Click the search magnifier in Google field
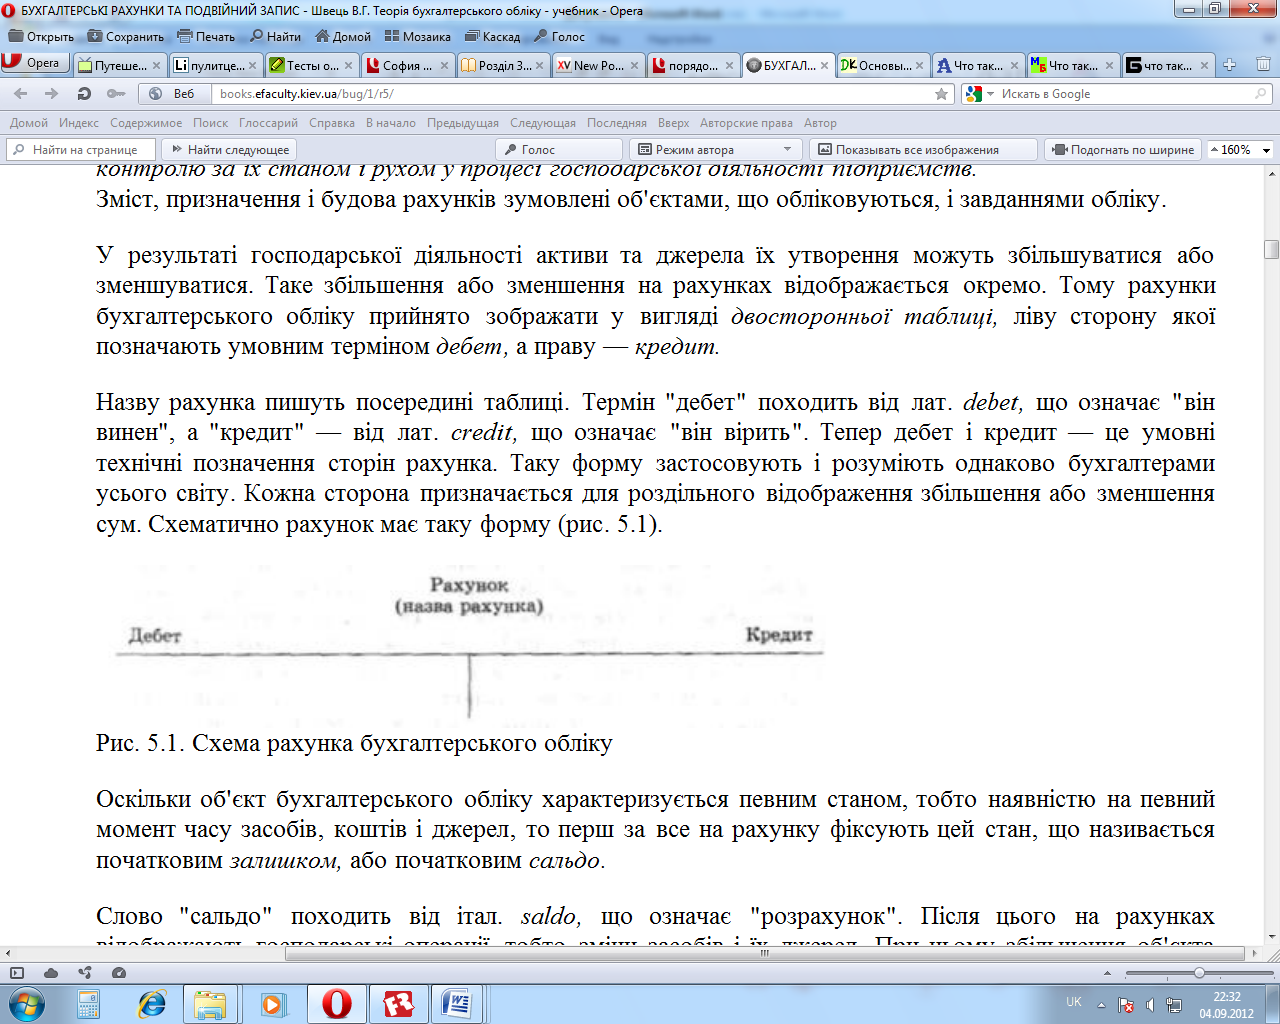The height and width of the screenshot is (1024, 1280). 1261,93
